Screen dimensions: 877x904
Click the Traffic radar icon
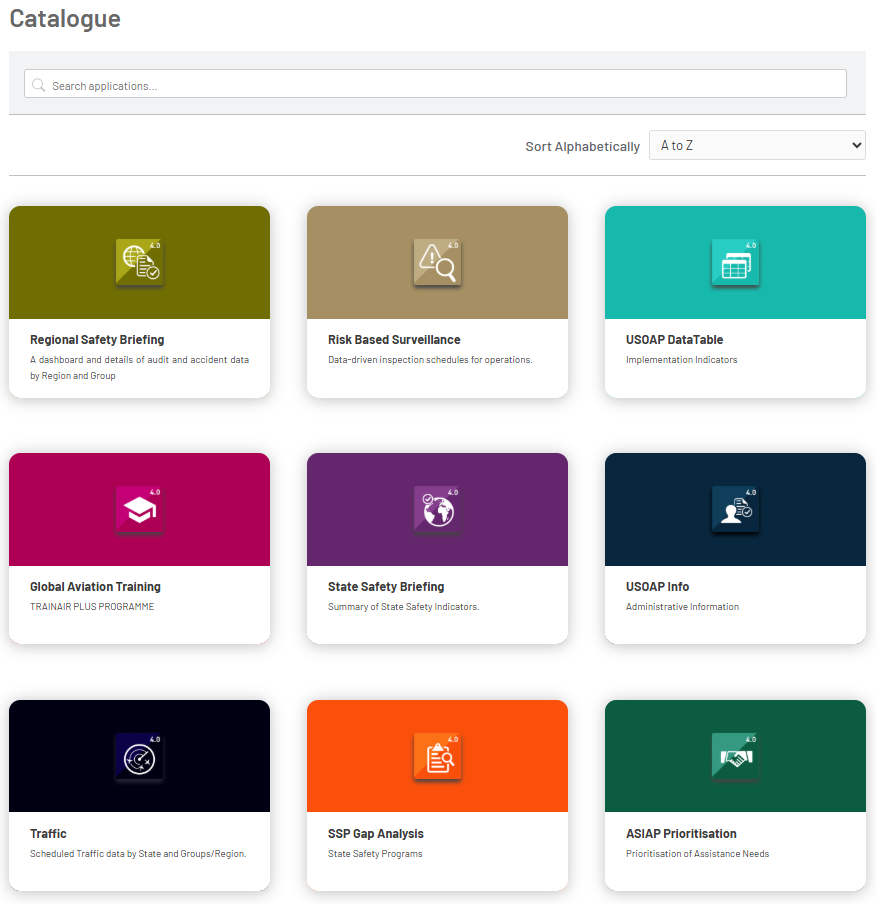coord(139,757)
